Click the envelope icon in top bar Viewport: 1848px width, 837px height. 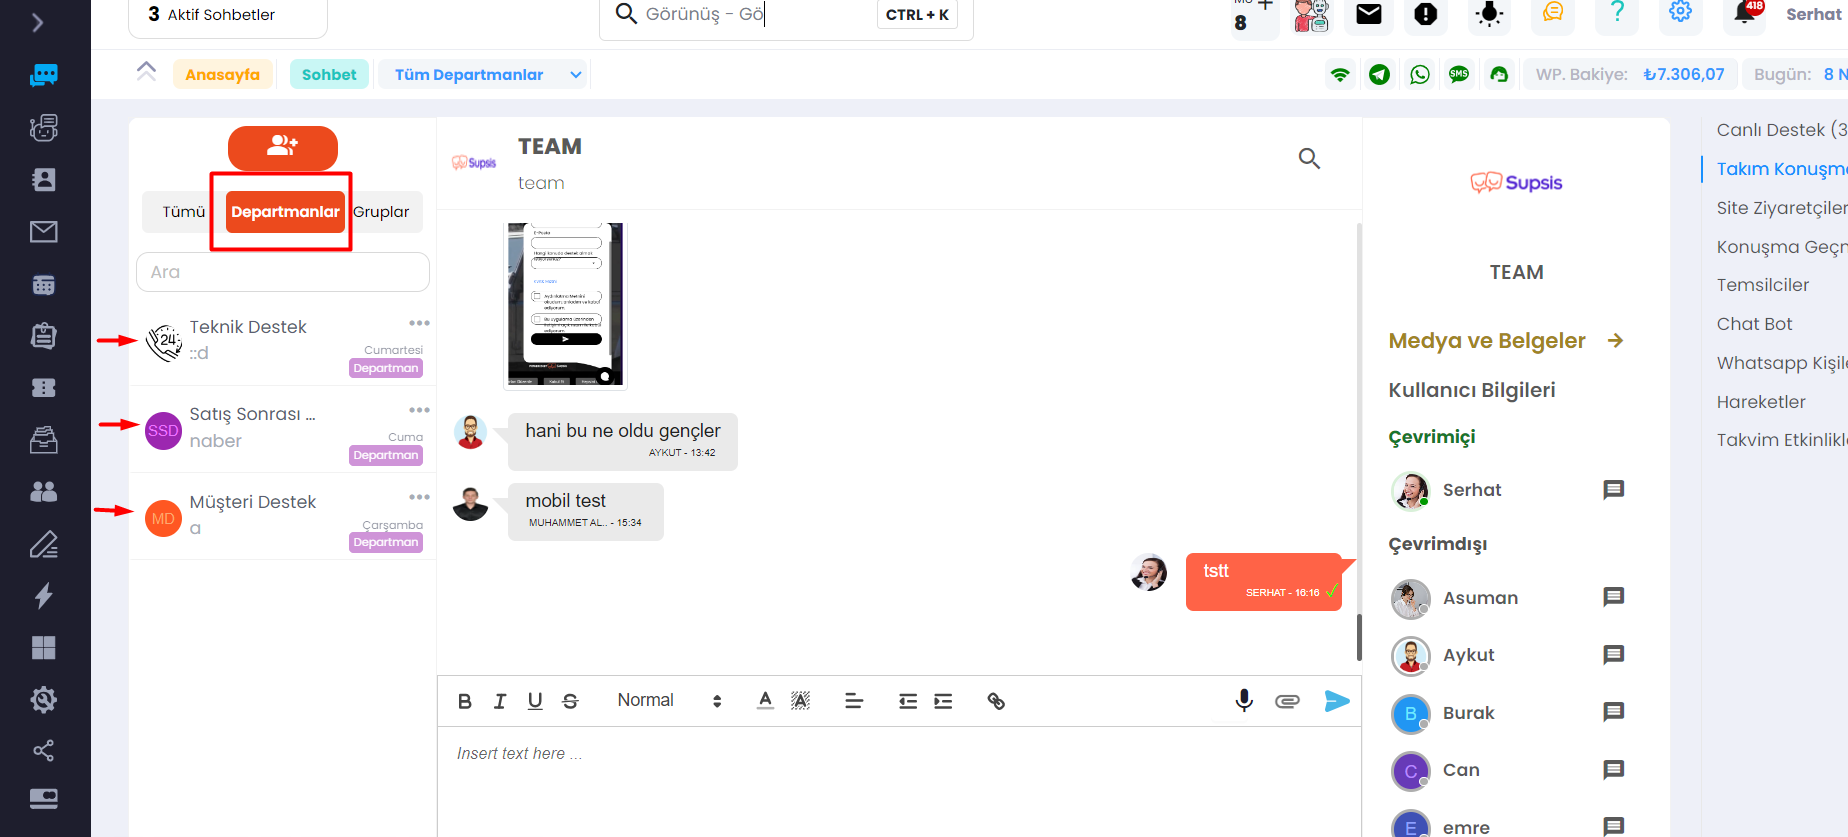tap(1369, 14)
